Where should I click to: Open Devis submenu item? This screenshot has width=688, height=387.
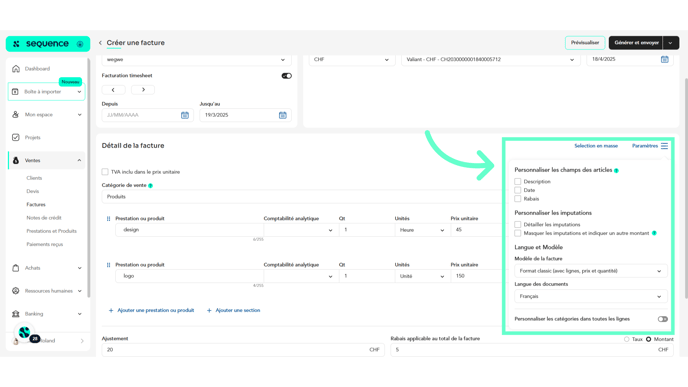click(x=33, y=191)
